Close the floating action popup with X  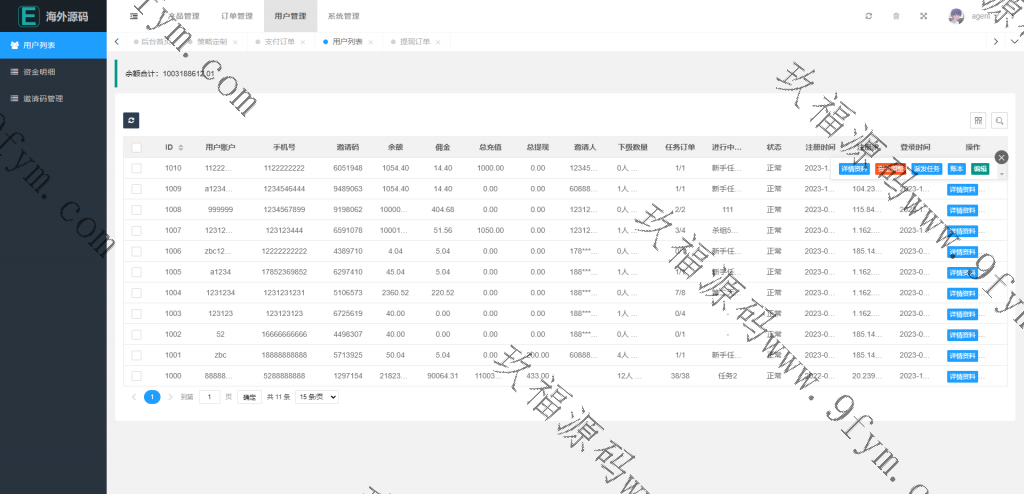[x=1001, y=157]
